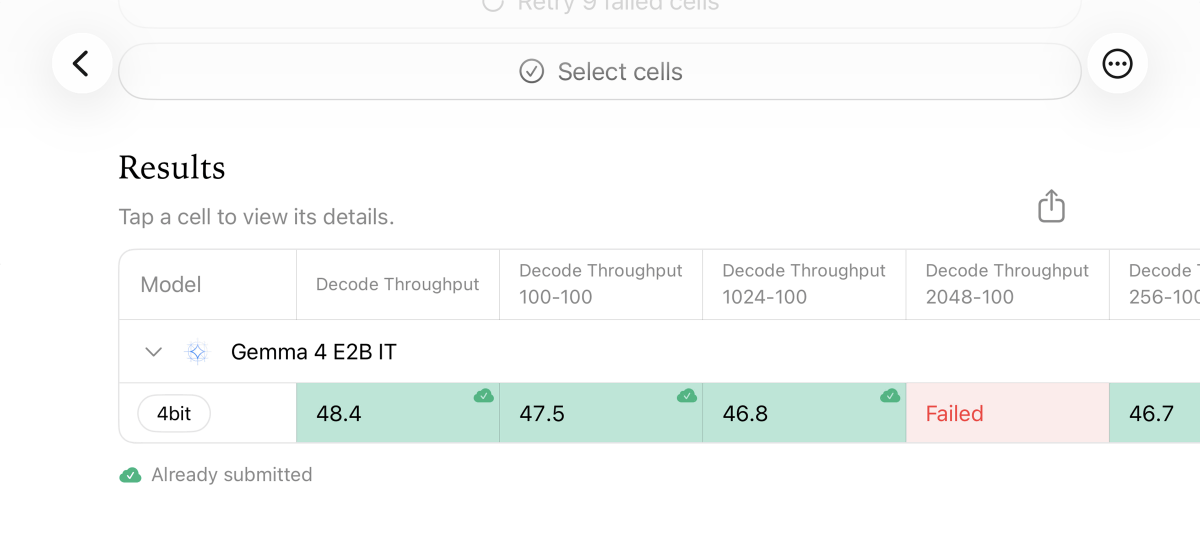Open the 46.8 result cell

click(804, 413)
